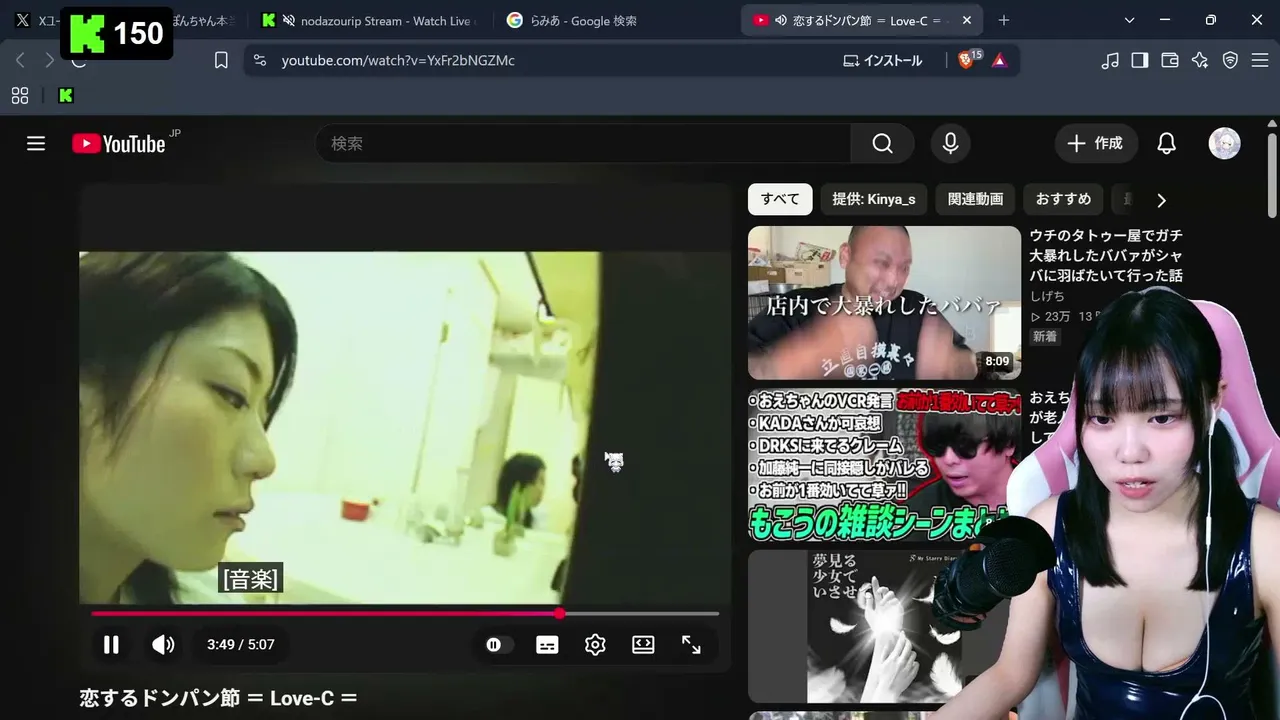Image resolution: width=1280 pixels, height=720 pixels.
Task: Pause the YouTube video playback
Action: pyautogui.click(x=111, y=645)
